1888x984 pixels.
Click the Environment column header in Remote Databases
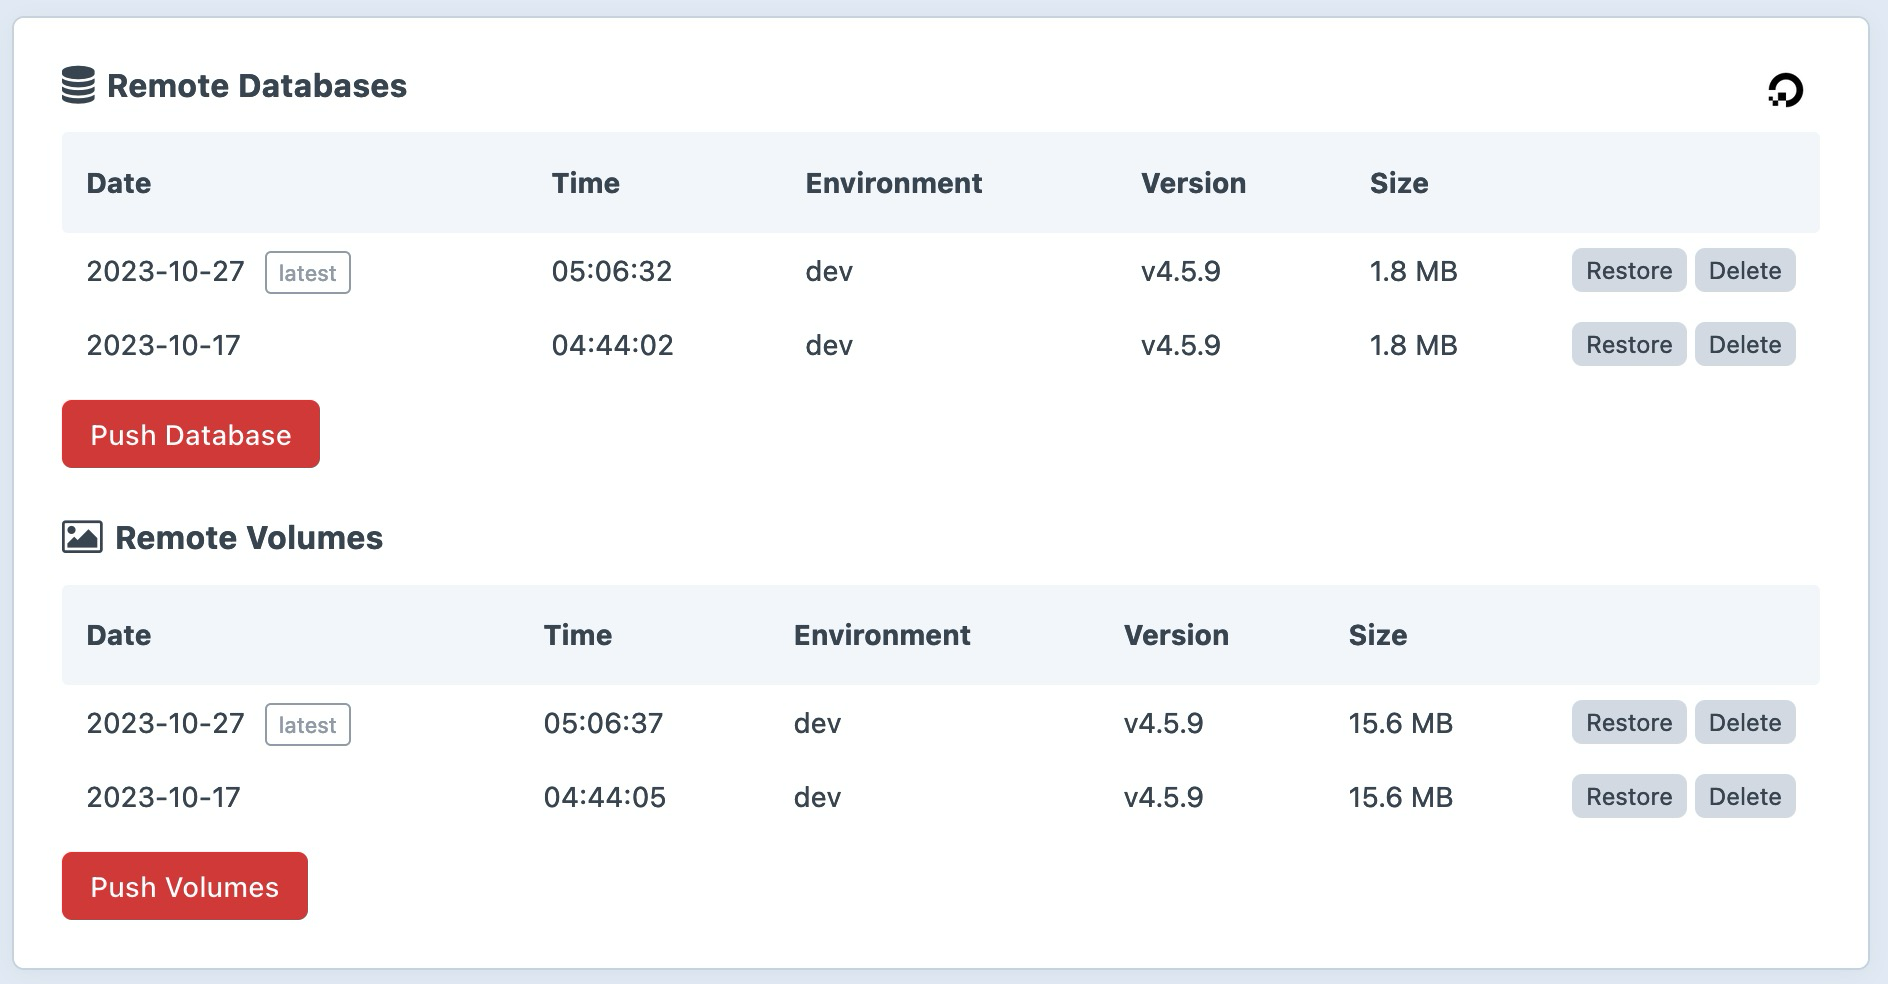(x=894, y=183)
